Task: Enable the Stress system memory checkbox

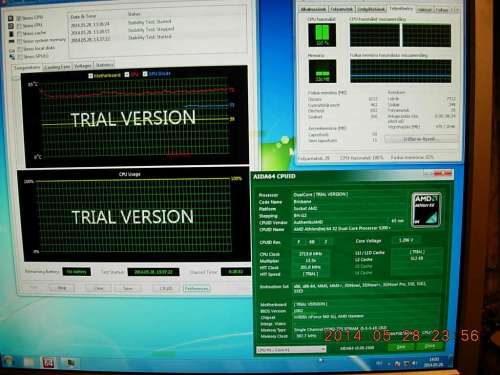Action: pyautogui.click(x=19, y=41)
